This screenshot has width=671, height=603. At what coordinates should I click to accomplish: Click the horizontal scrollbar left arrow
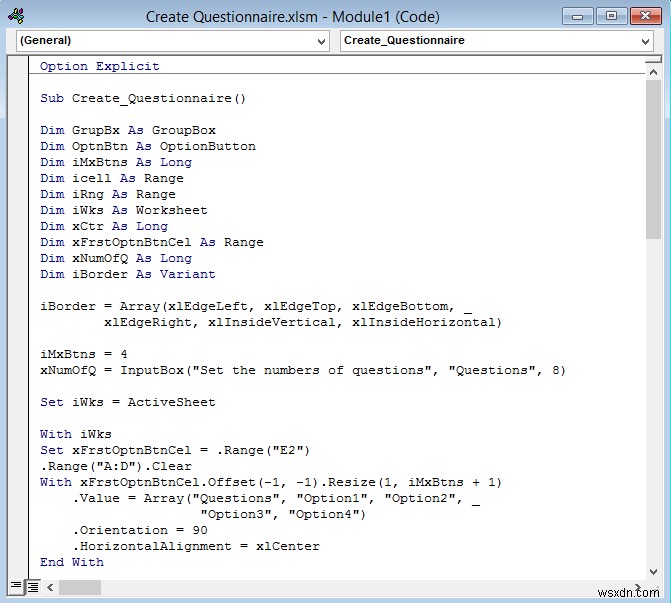tap(50, 587)
